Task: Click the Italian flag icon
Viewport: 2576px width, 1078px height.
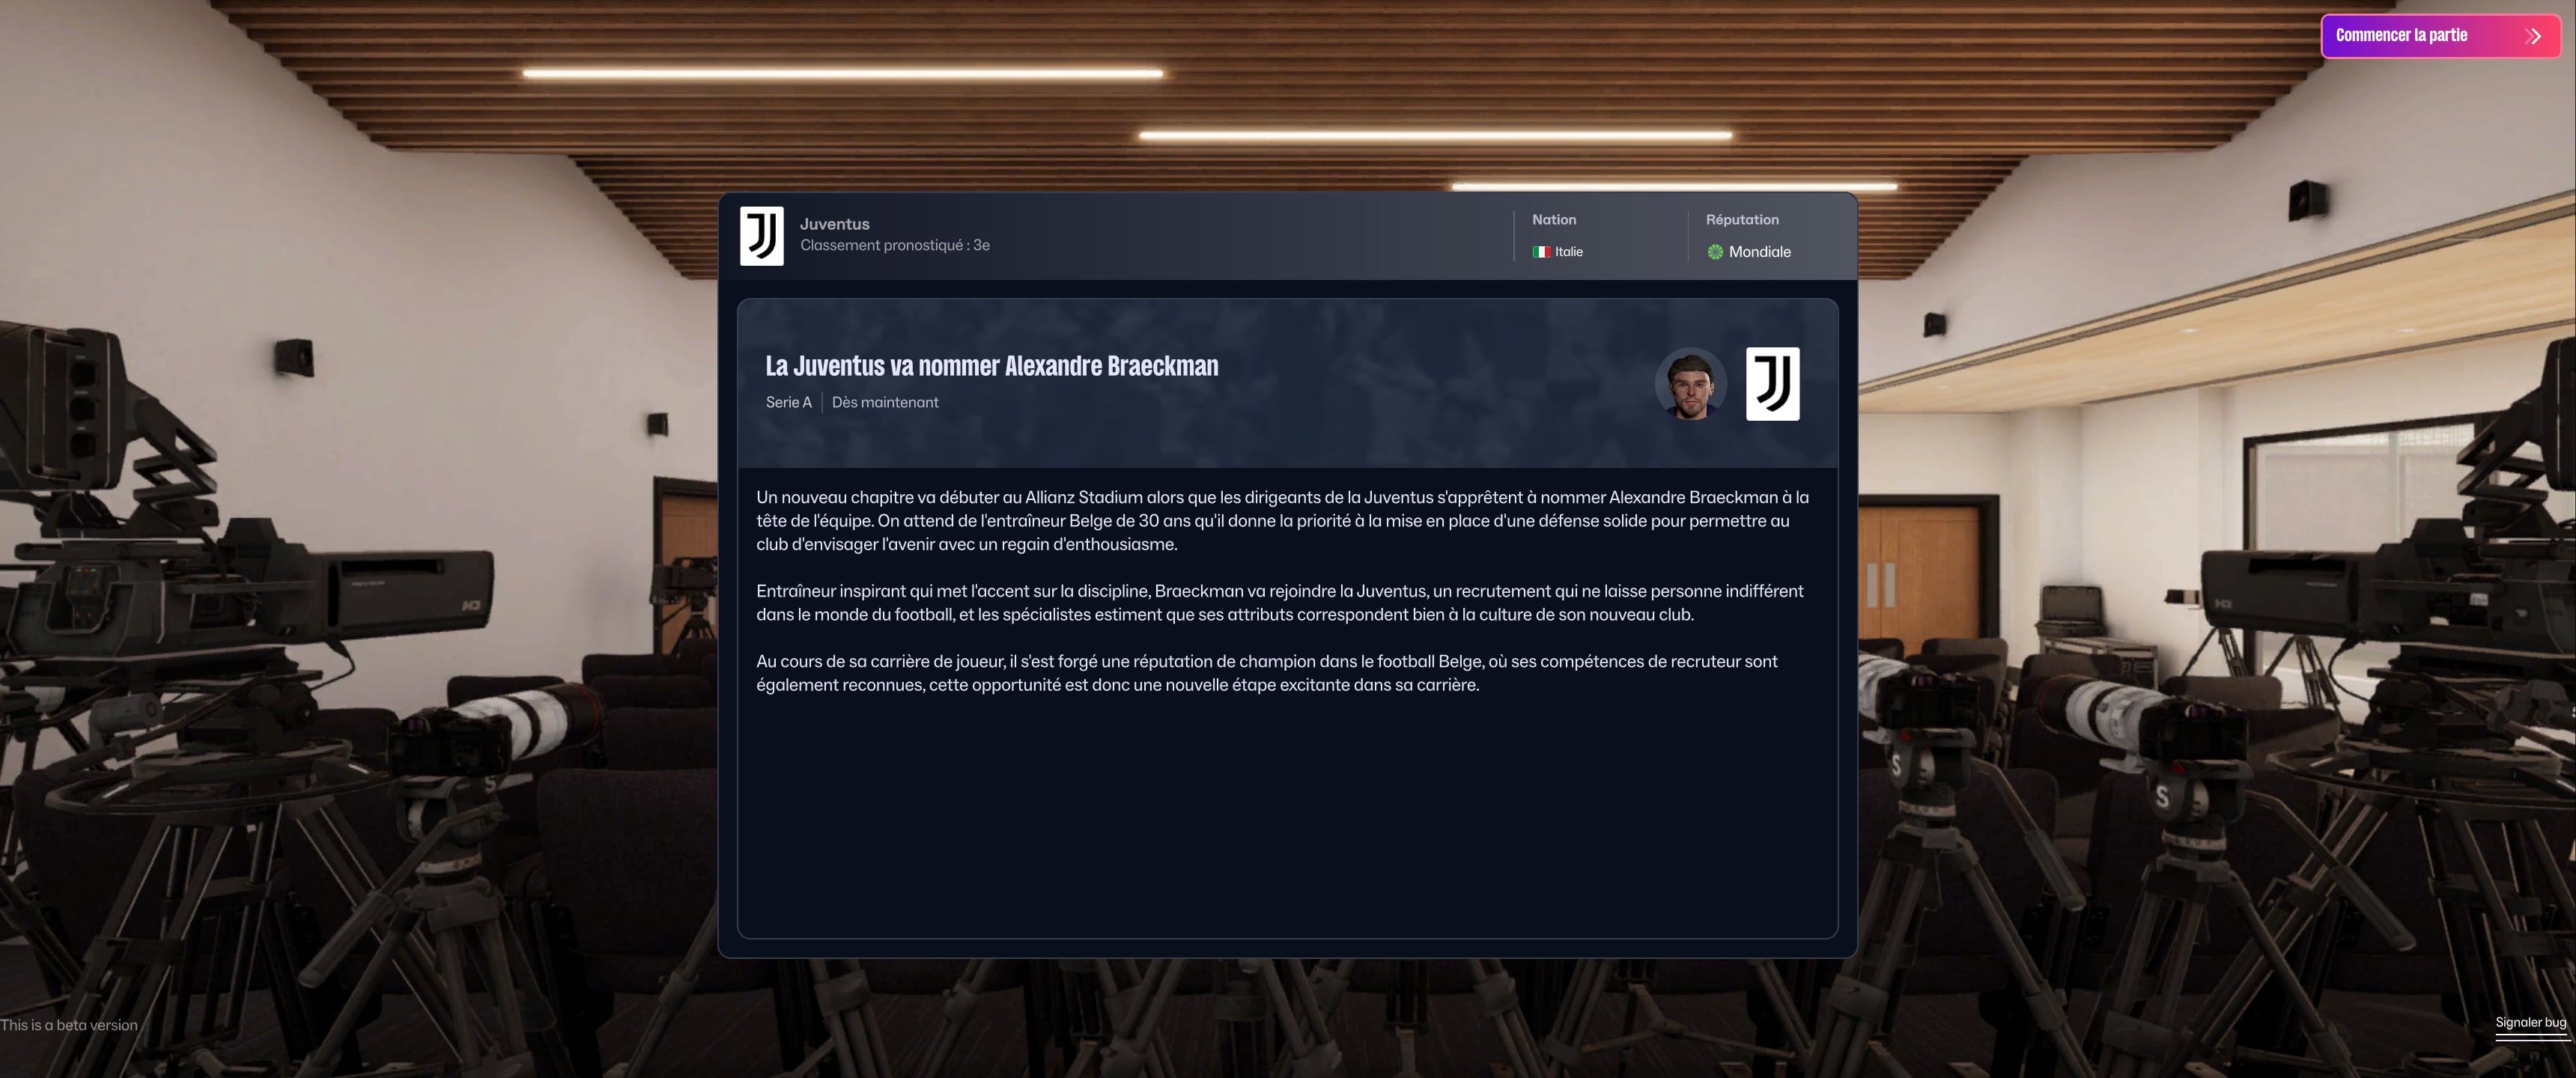Action: 1541,252
